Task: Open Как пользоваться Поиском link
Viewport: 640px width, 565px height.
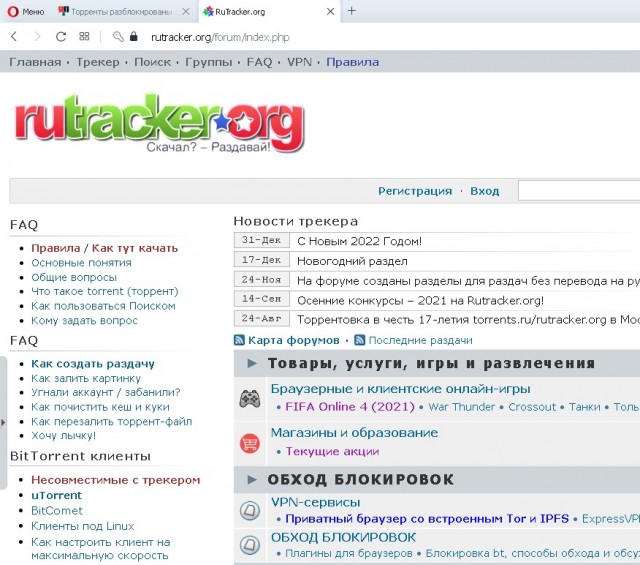Action: 103,306
